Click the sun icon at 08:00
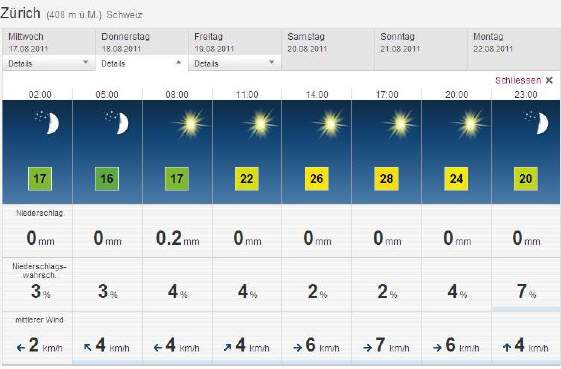This screenshot has width=561, height=369. [190, 124]
